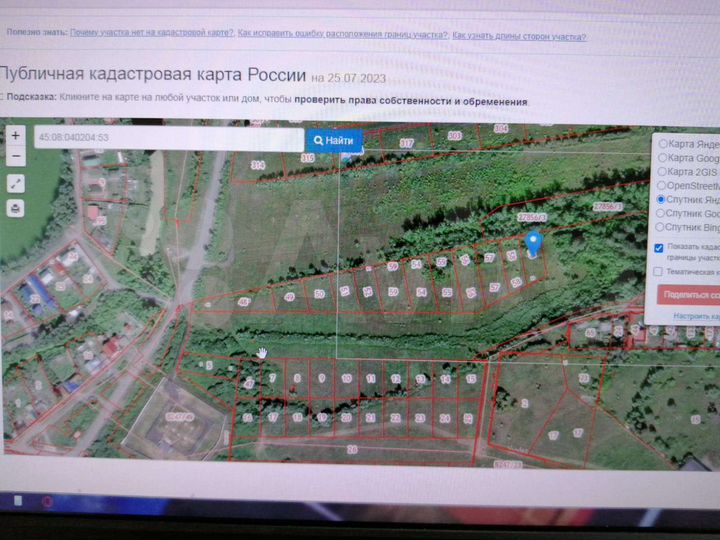Click parcel label 5 on map
The width and height of the screenshot is (720, 540).
pos(209,366)
